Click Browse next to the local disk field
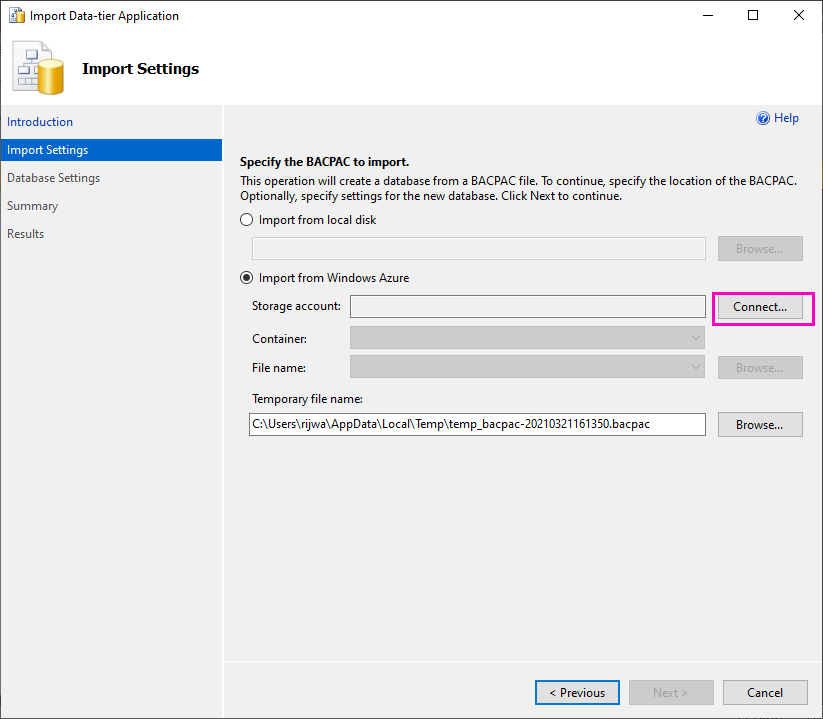 (x=759, y=248)
